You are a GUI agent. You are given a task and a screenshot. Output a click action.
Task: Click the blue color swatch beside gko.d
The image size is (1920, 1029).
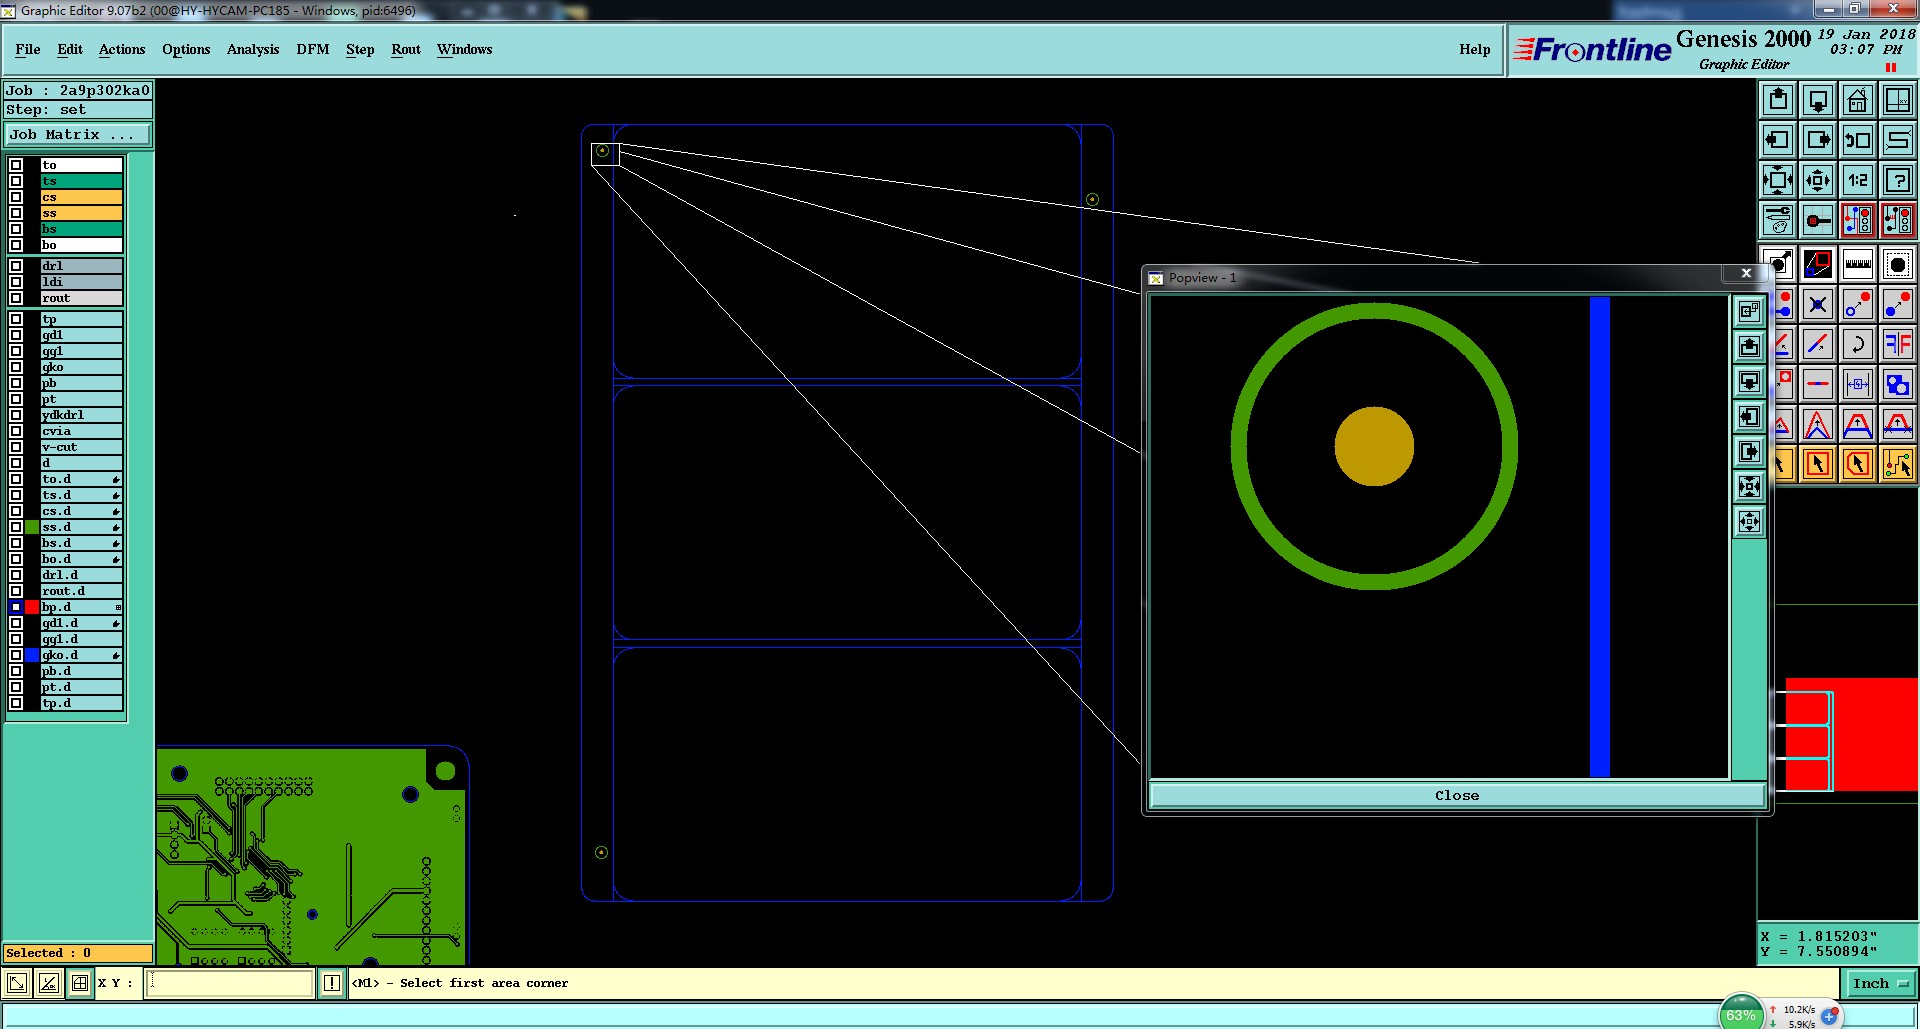coord(32,655)
